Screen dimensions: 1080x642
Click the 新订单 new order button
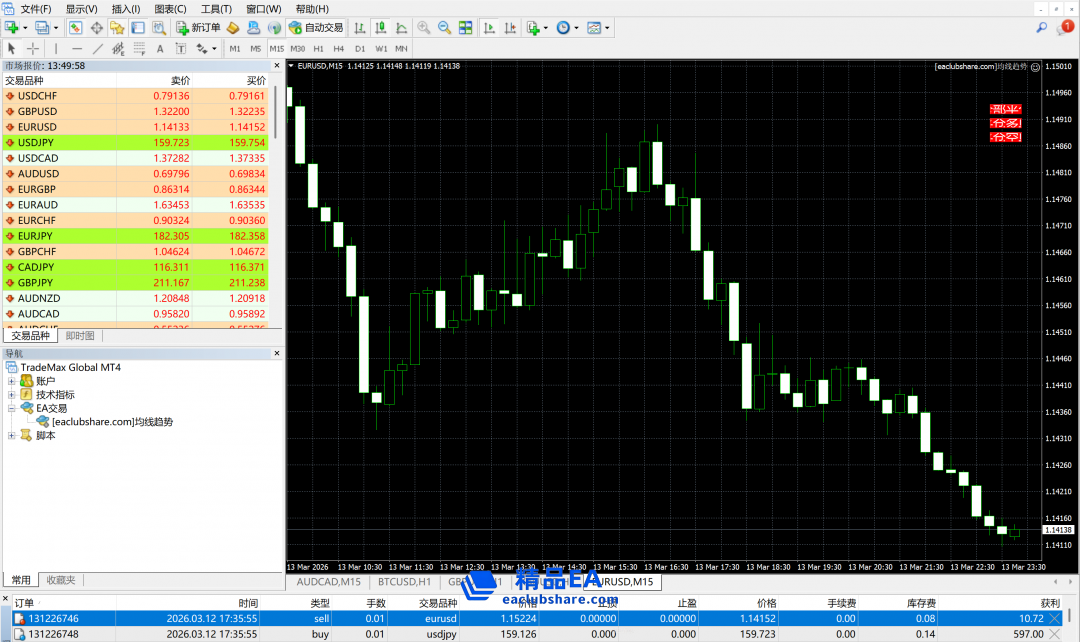[198, 28]
